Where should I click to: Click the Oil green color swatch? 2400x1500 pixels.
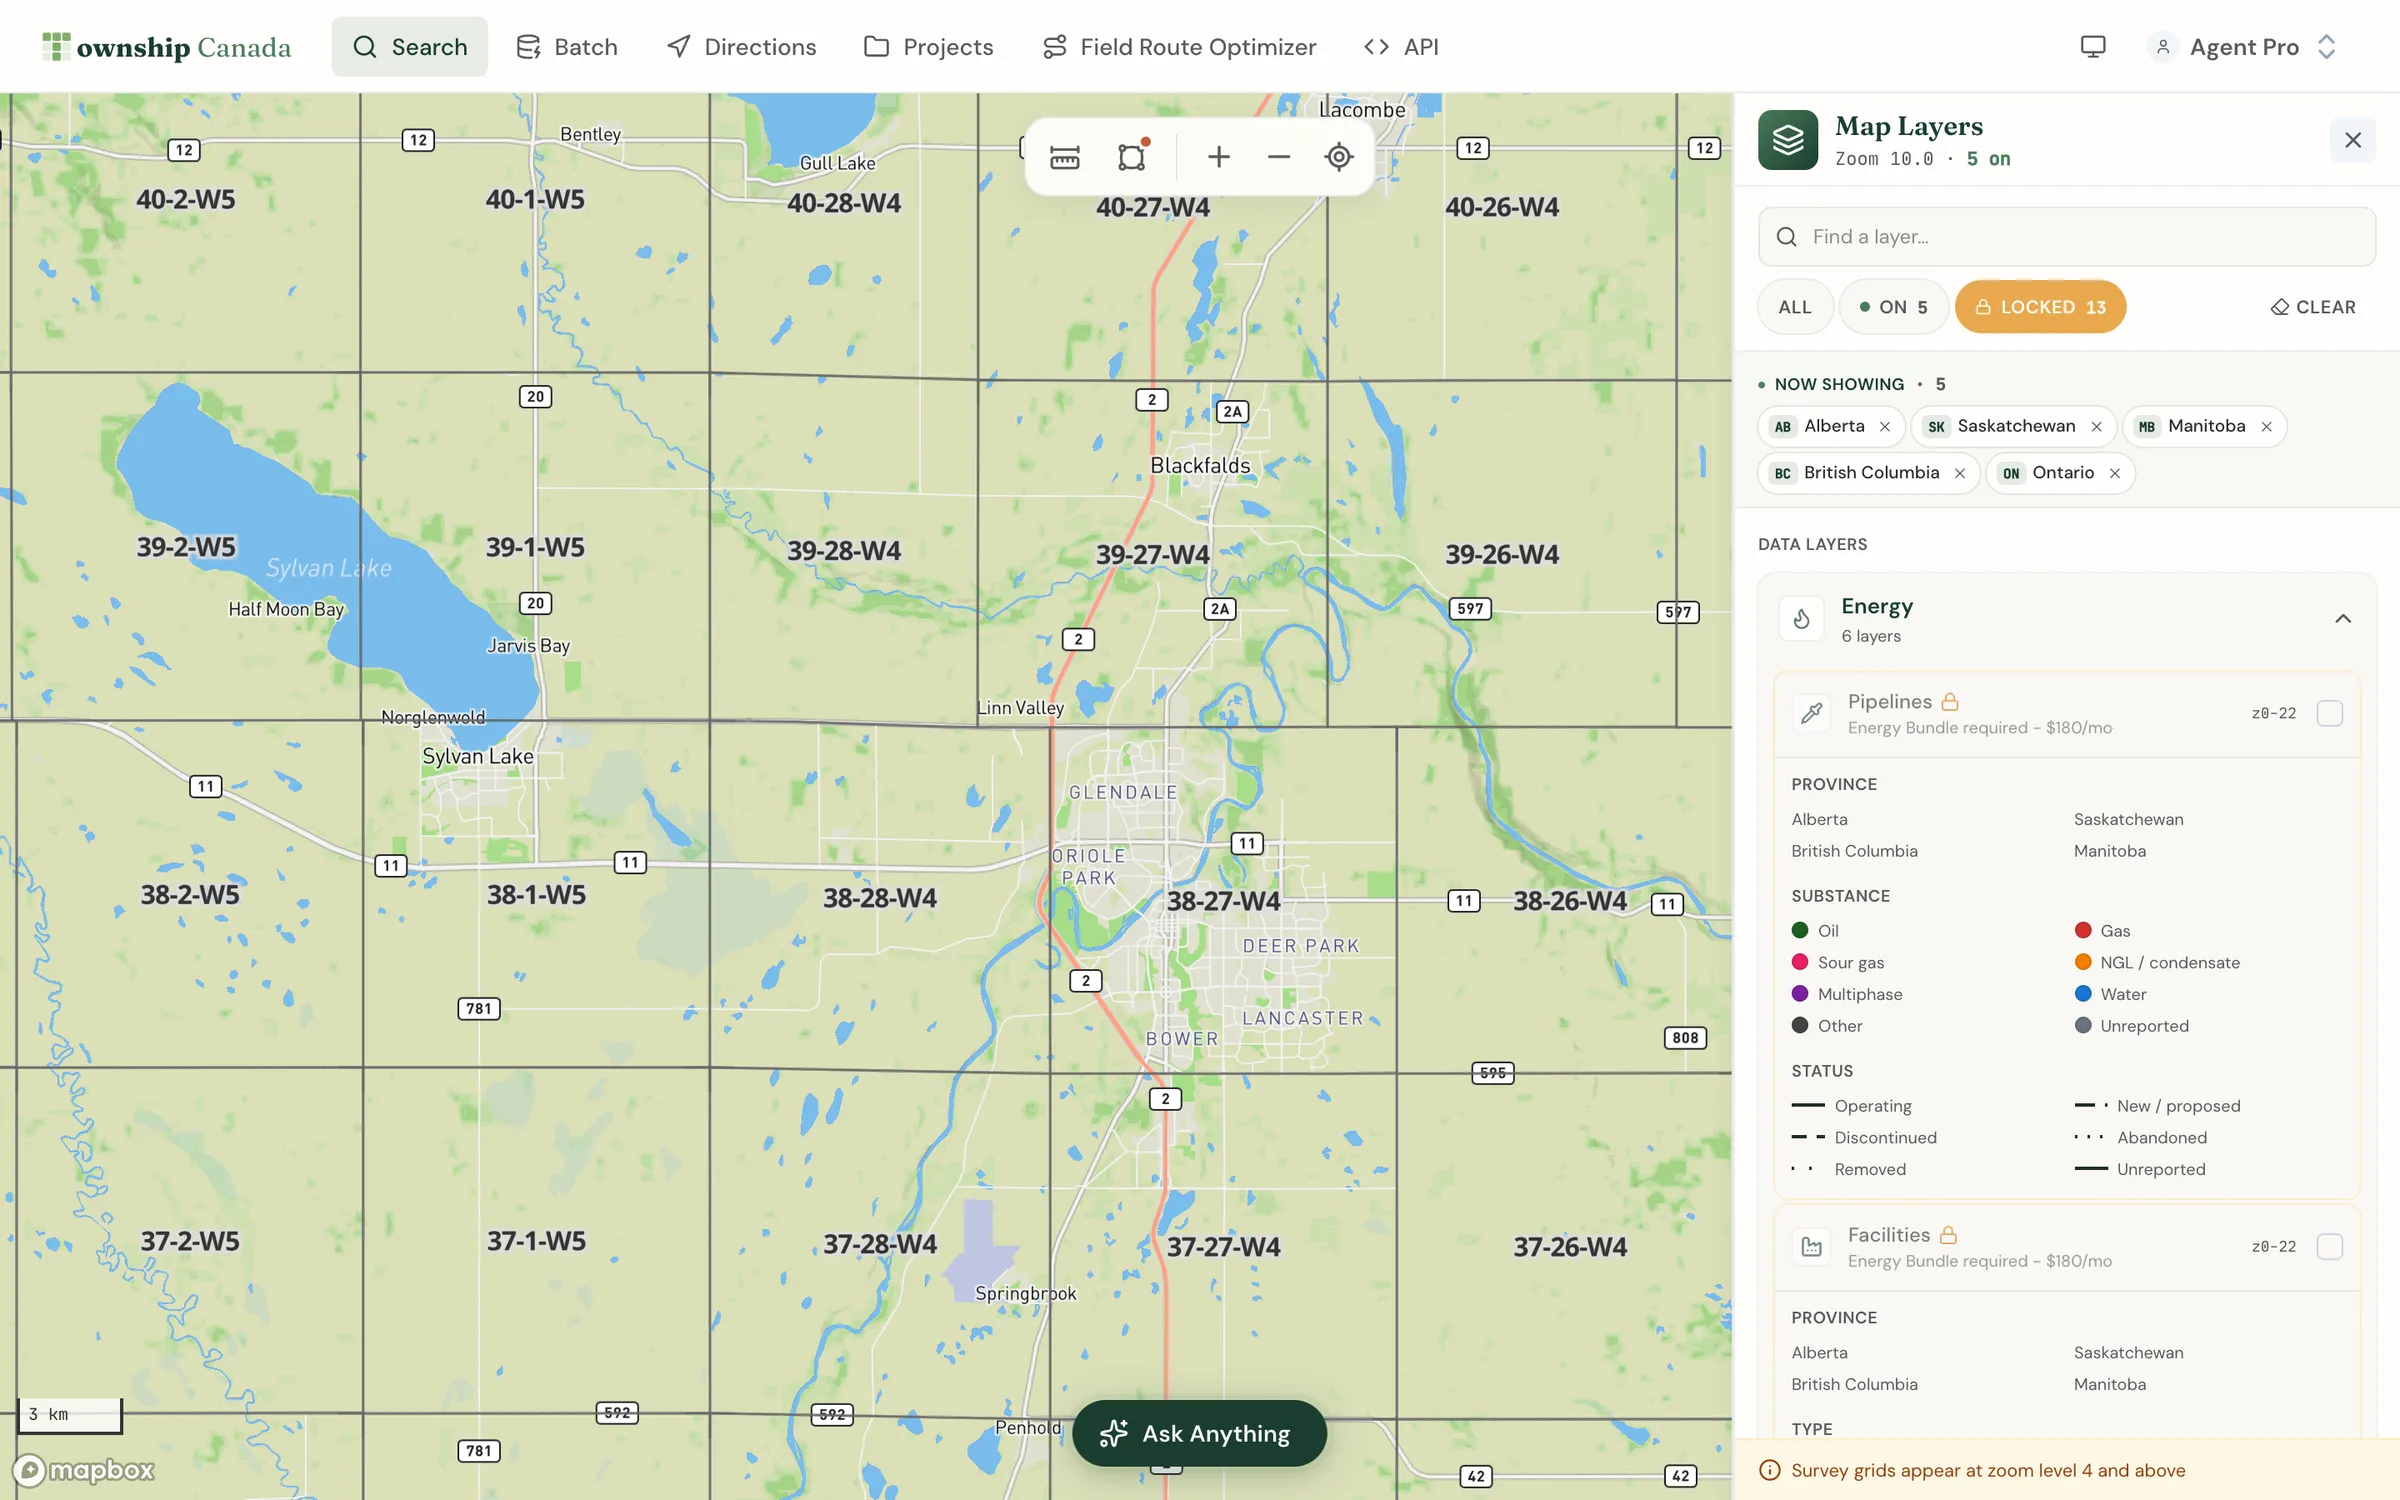click(x=1800, y=931)
